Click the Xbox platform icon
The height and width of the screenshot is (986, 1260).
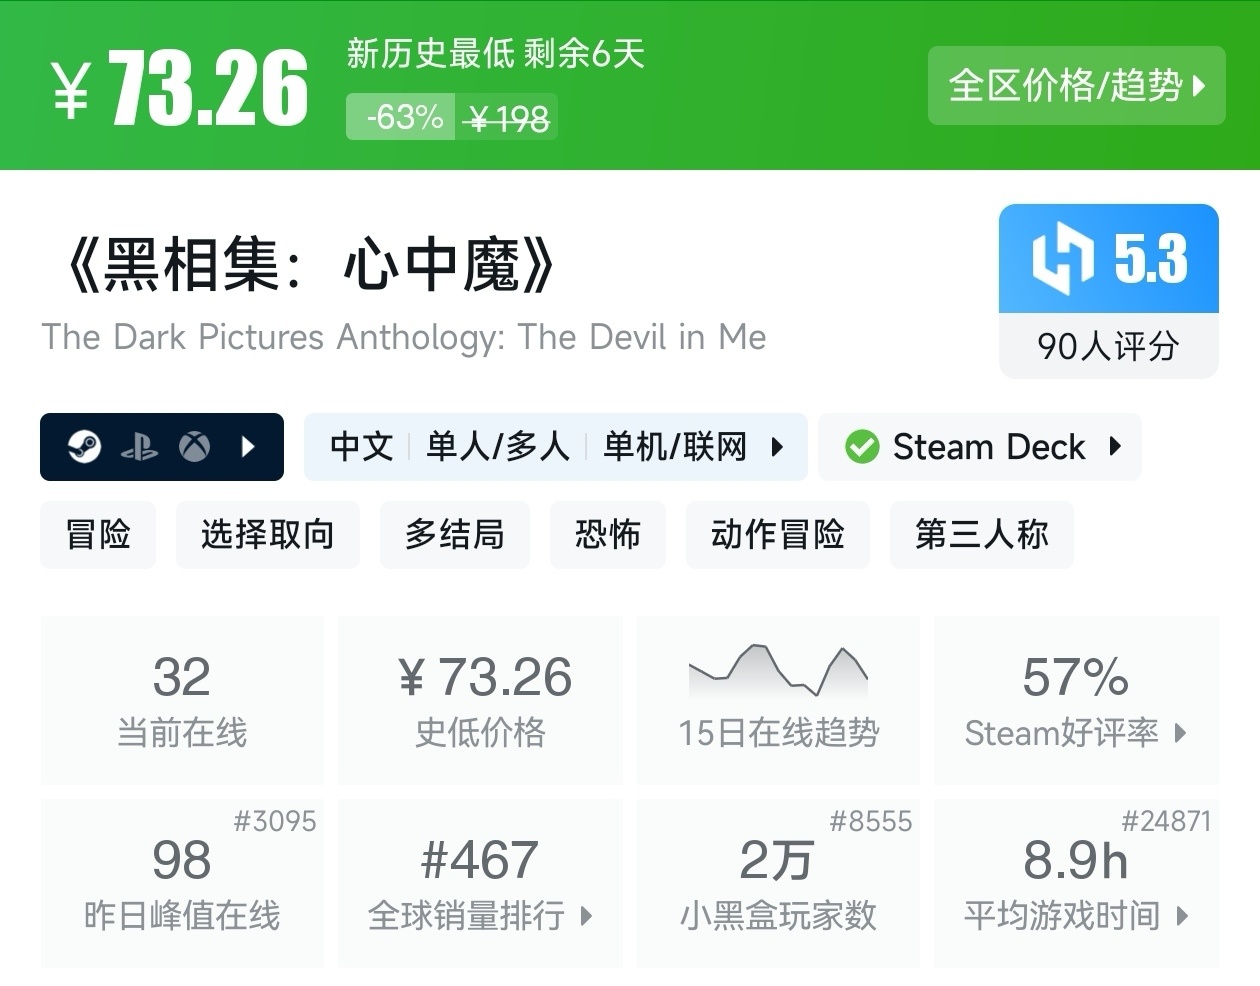coord(194,446)
